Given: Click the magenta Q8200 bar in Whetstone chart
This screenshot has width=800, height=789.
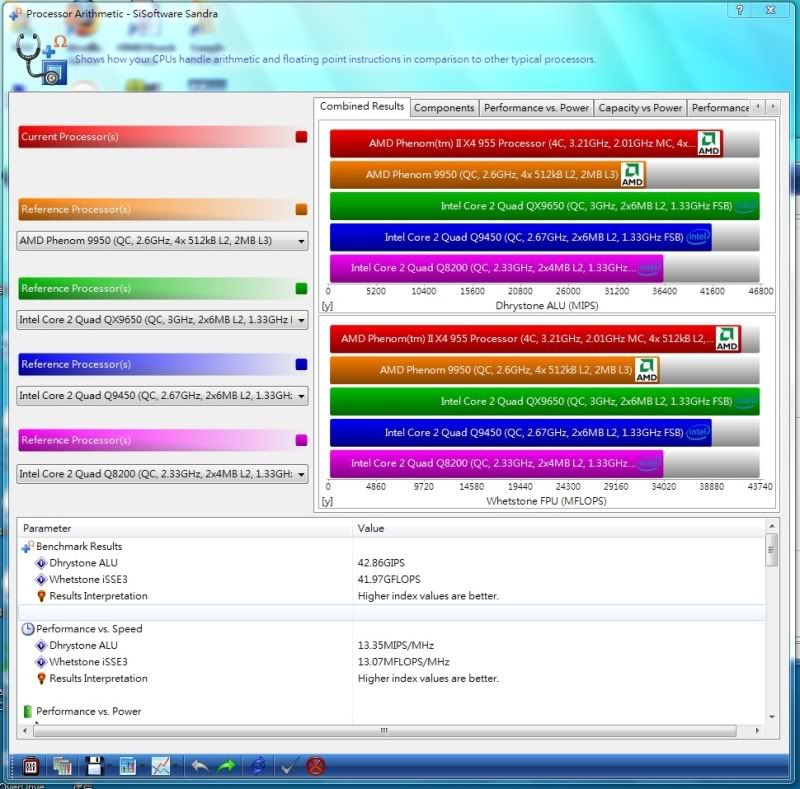Looking at the screenshot, I should pos(496,463).
